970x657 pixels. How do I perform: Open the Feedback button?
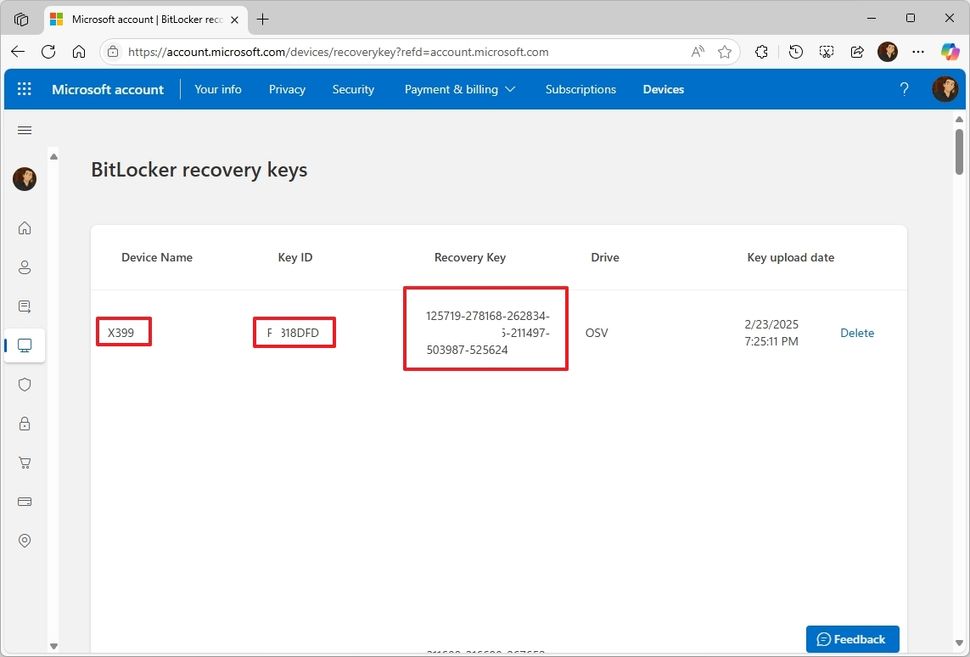click(852, 639)
